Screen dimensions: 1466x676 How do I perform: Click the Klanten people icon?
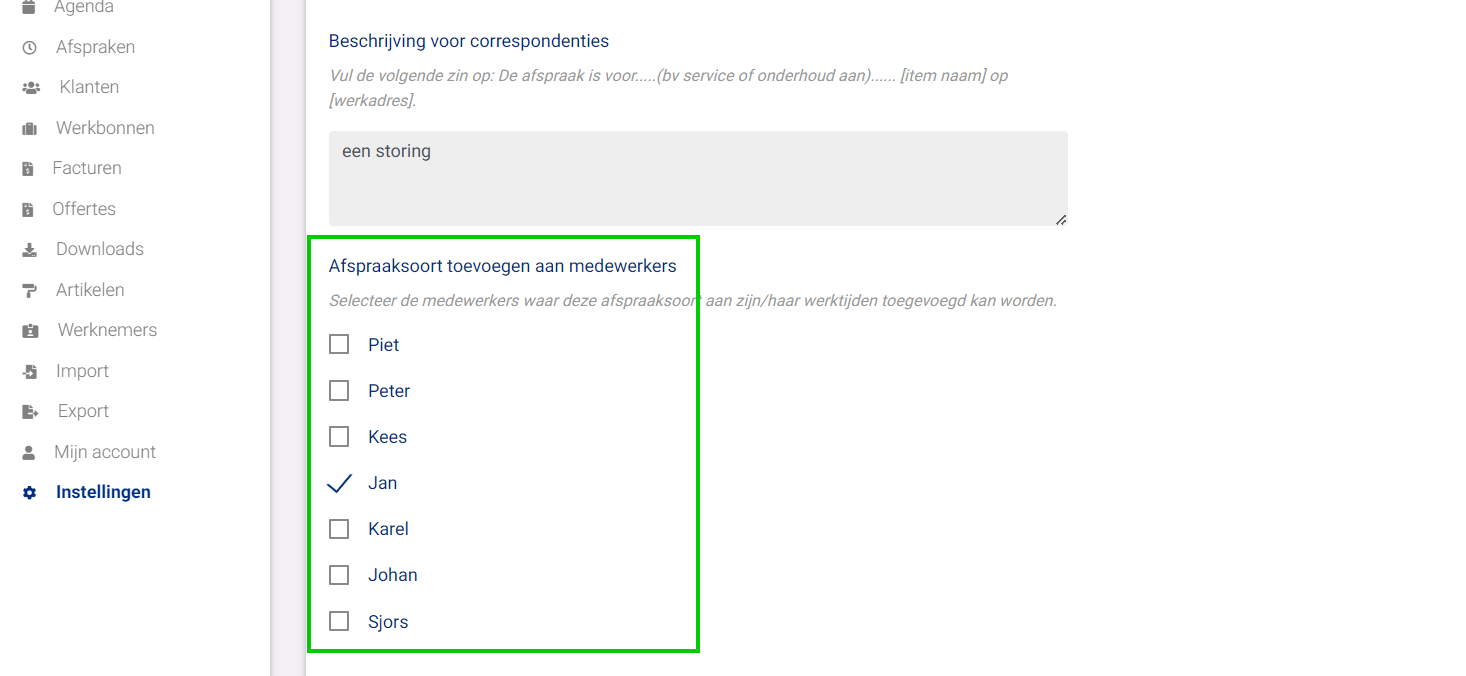click(30, 88)
